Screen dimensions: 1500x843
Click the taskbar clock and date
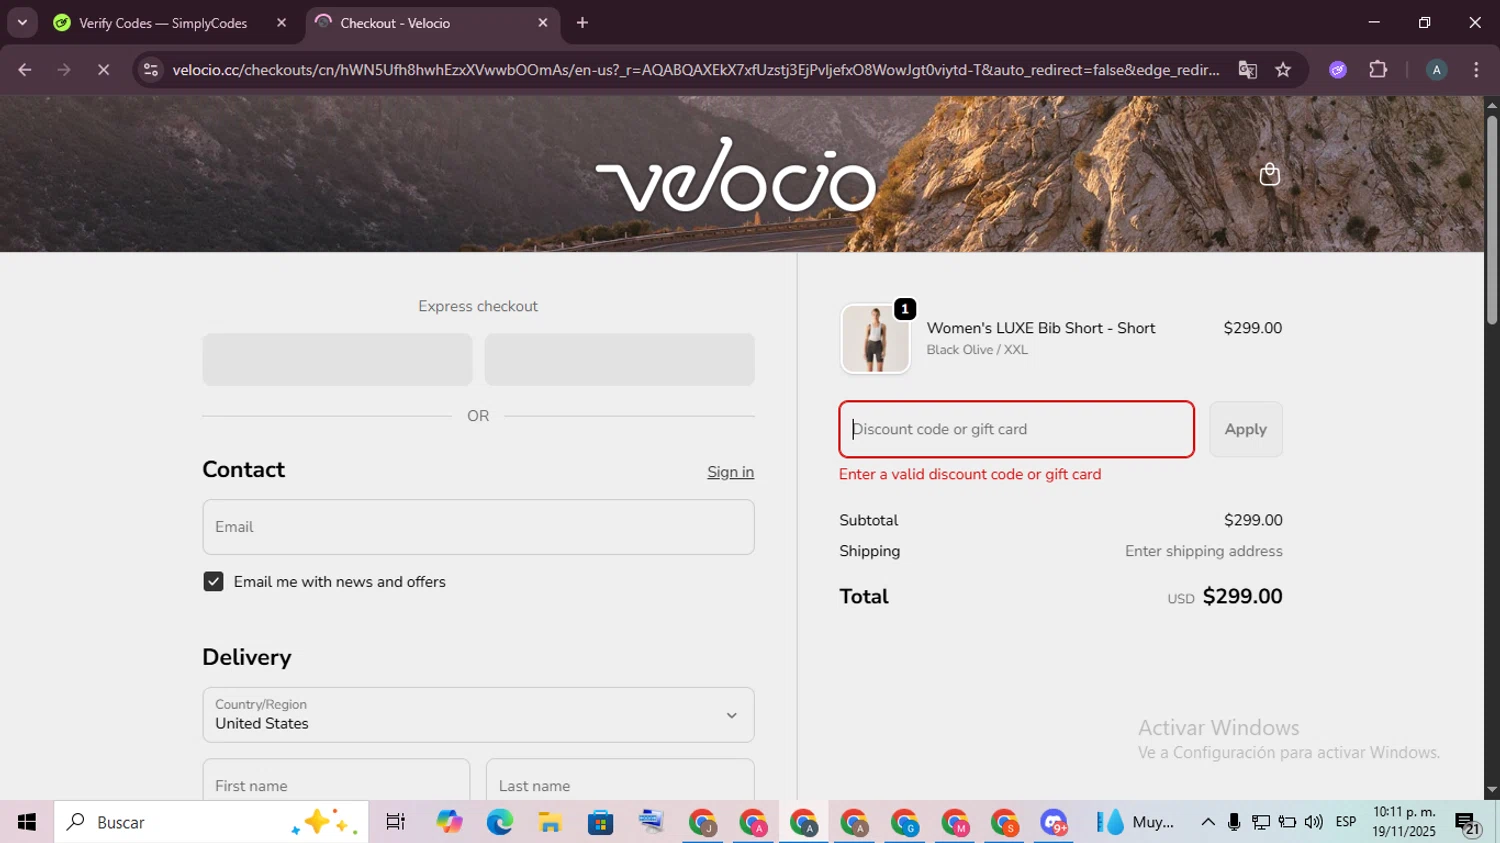click(1404, 822)
